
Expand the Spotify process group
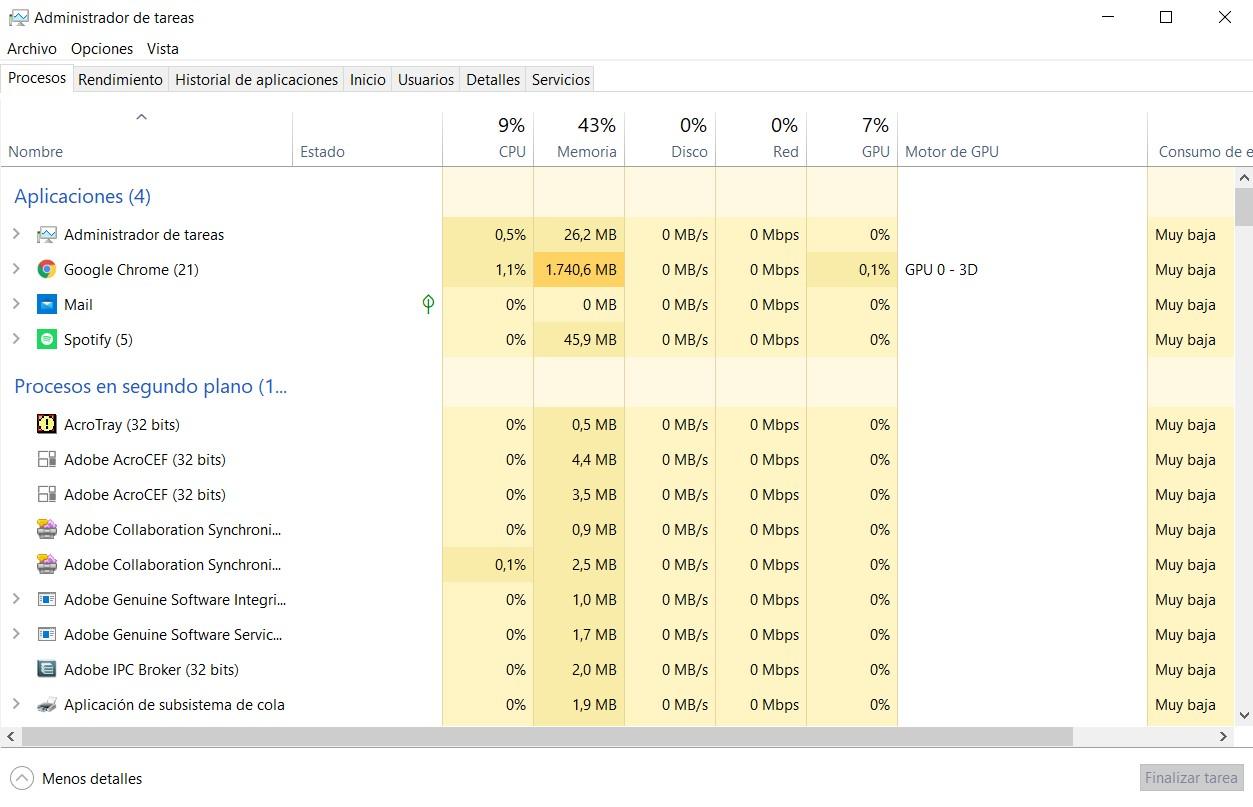pyautogui.click(x=16, y=340)
